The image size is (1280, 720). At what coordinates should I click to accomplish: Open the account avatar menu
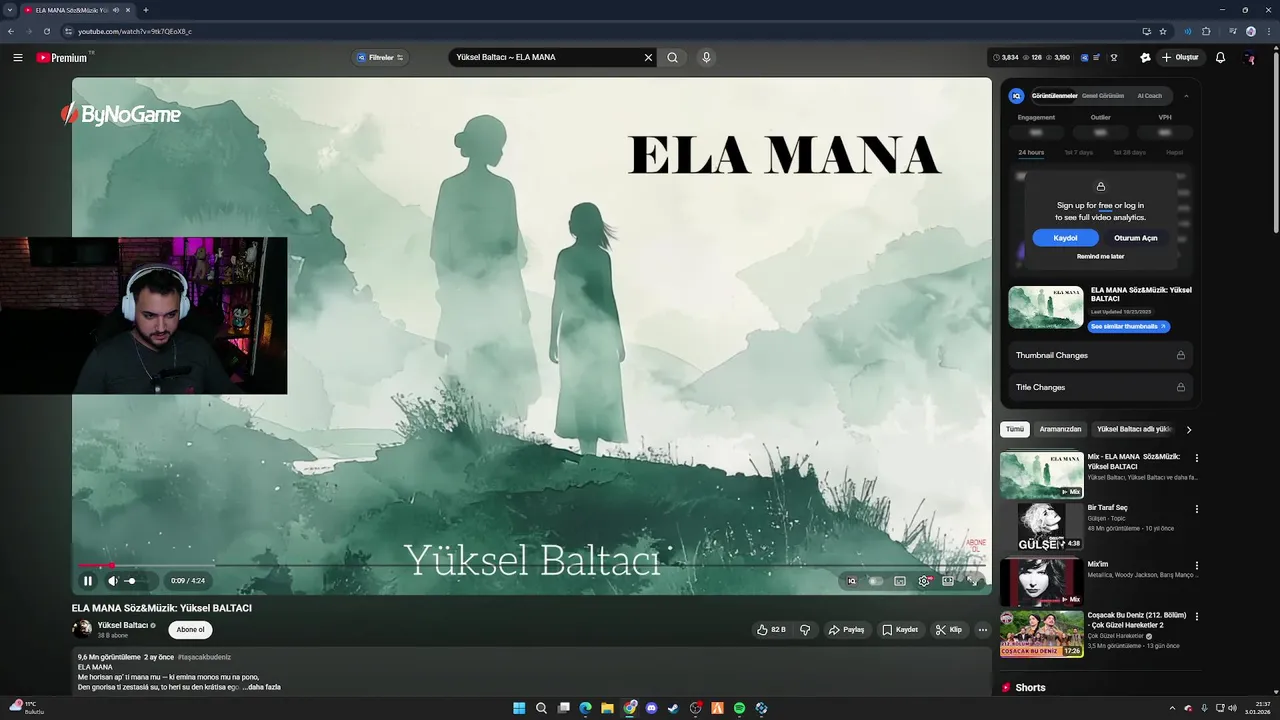(x=1250, y=58)
